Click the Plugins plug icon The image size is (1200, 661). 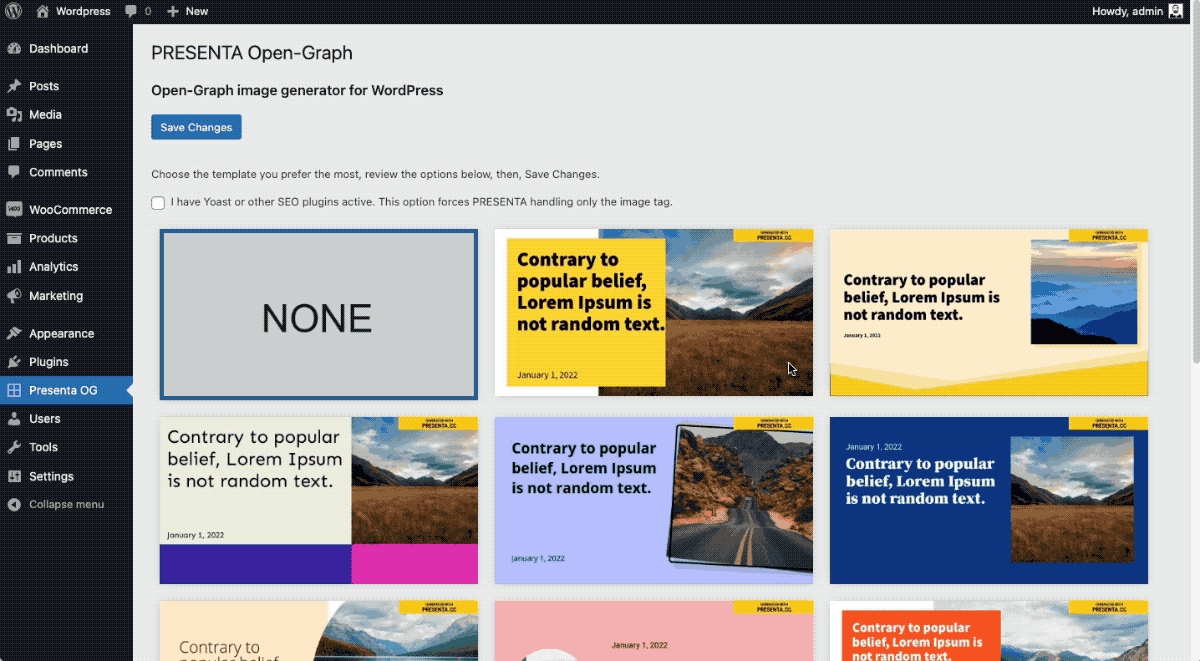pos(14,362)
